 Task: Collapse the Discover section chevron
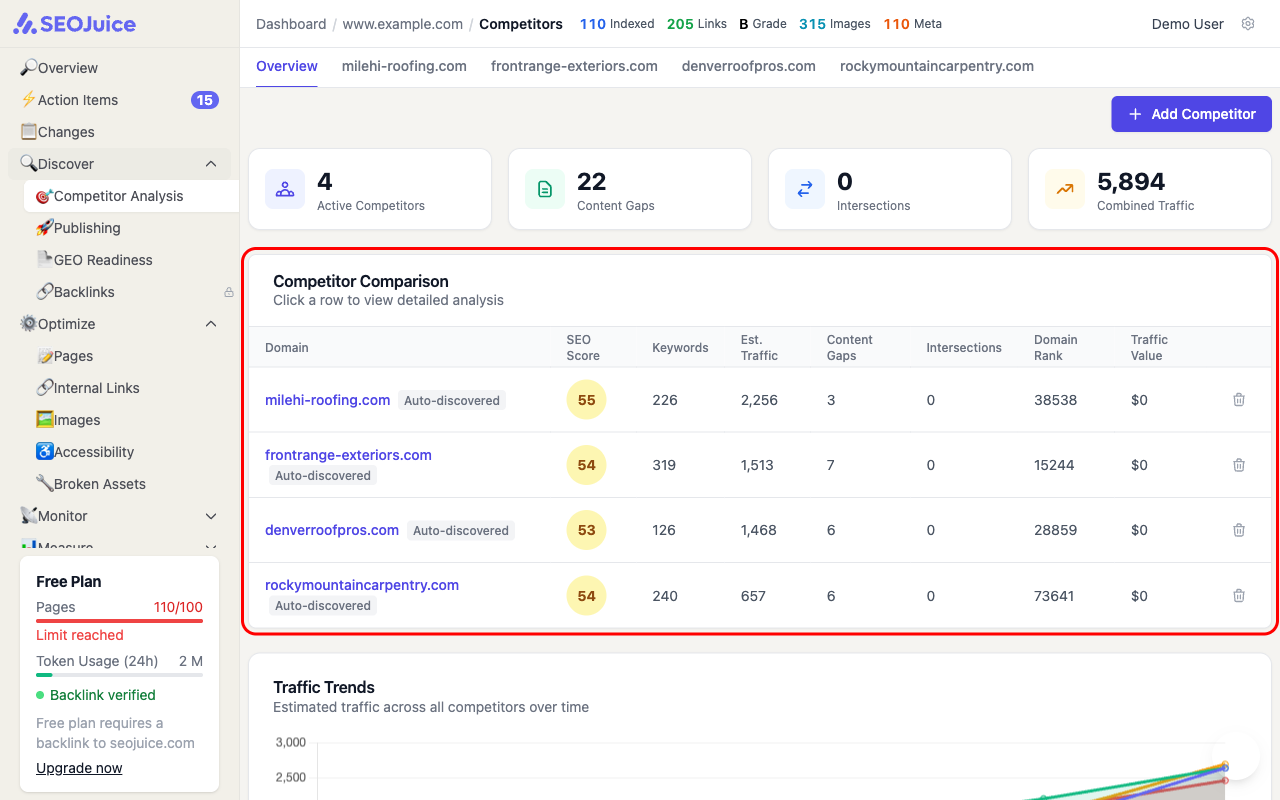tap(211, 164)
